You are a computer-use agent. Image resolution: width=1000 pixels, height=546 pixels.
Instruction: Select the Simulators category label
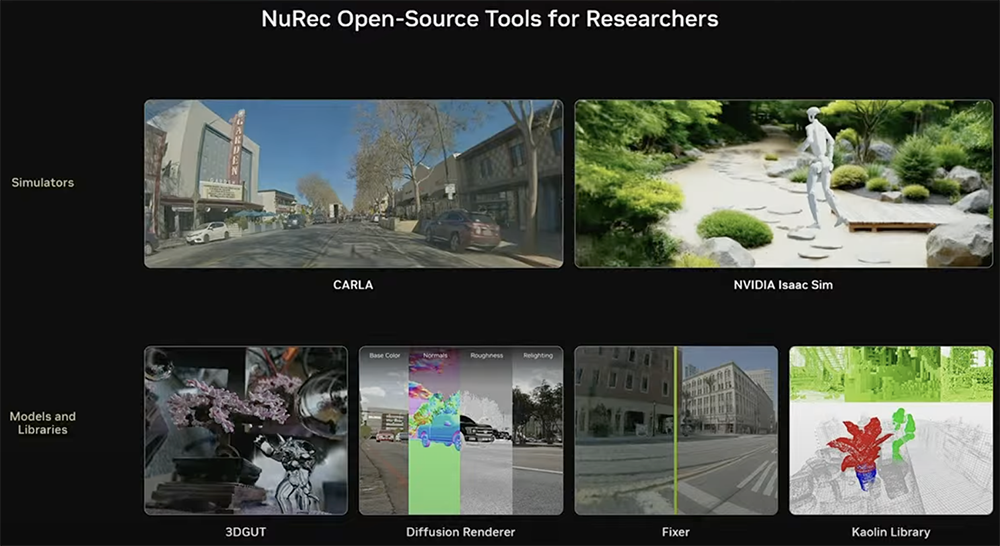click(43, 183)
